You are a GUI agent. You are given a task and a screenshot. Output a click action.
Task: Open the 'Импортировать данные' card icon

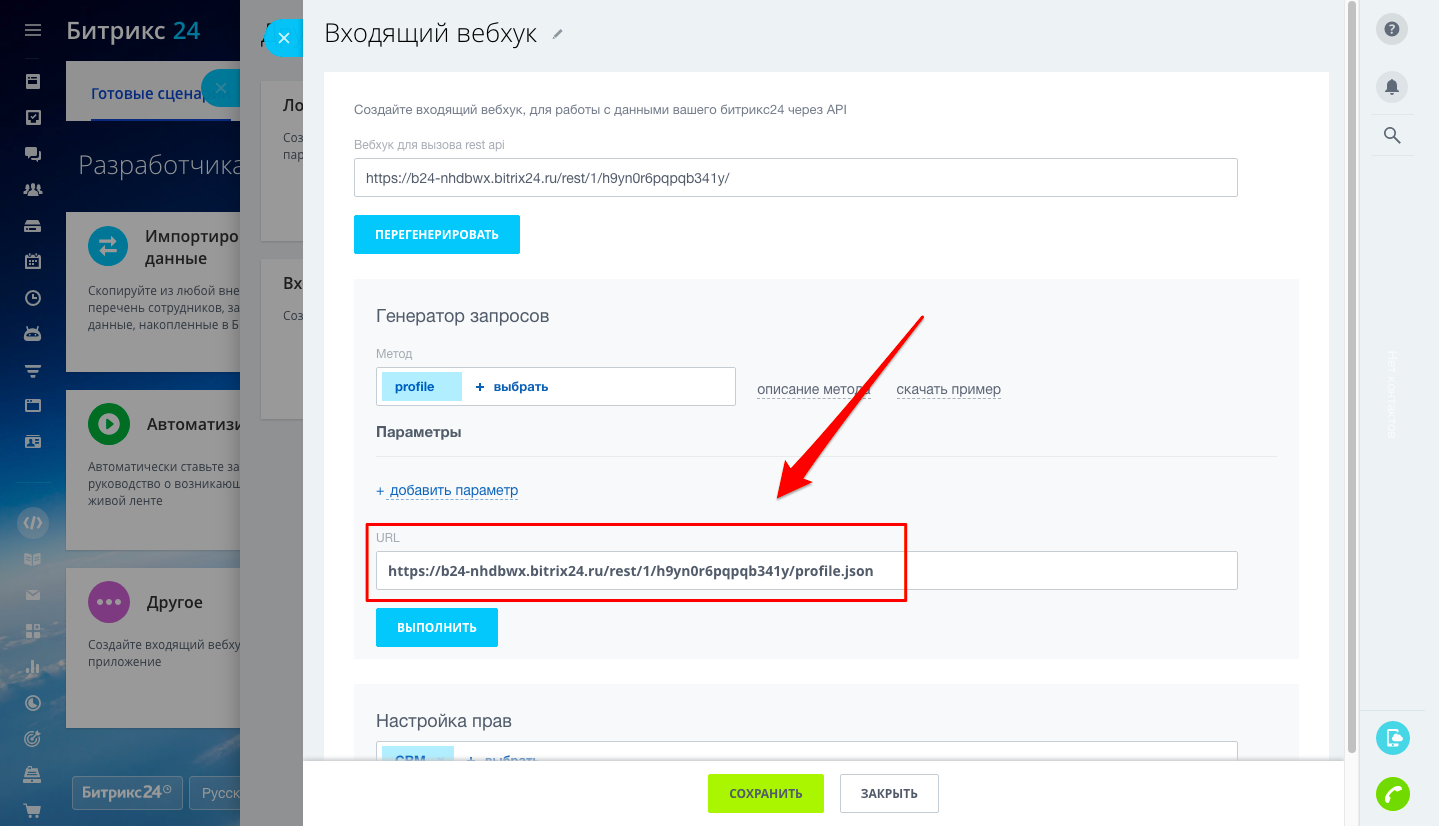tap(109, 245)
